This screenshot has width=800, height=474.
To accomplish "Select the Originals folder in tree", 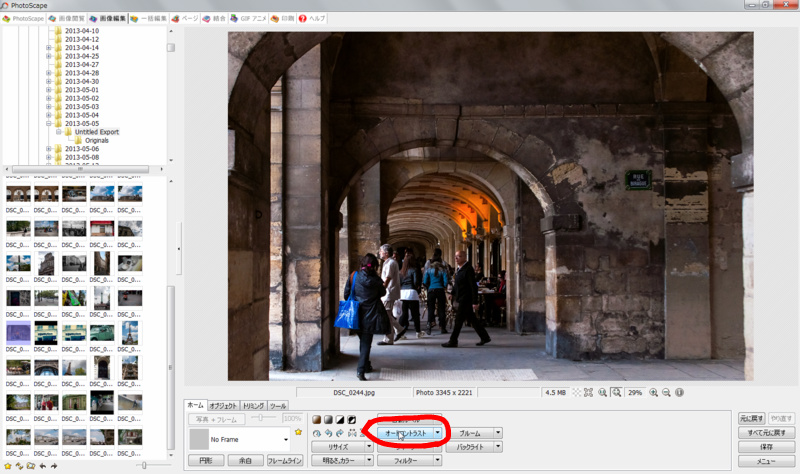I will click(96, 140).
